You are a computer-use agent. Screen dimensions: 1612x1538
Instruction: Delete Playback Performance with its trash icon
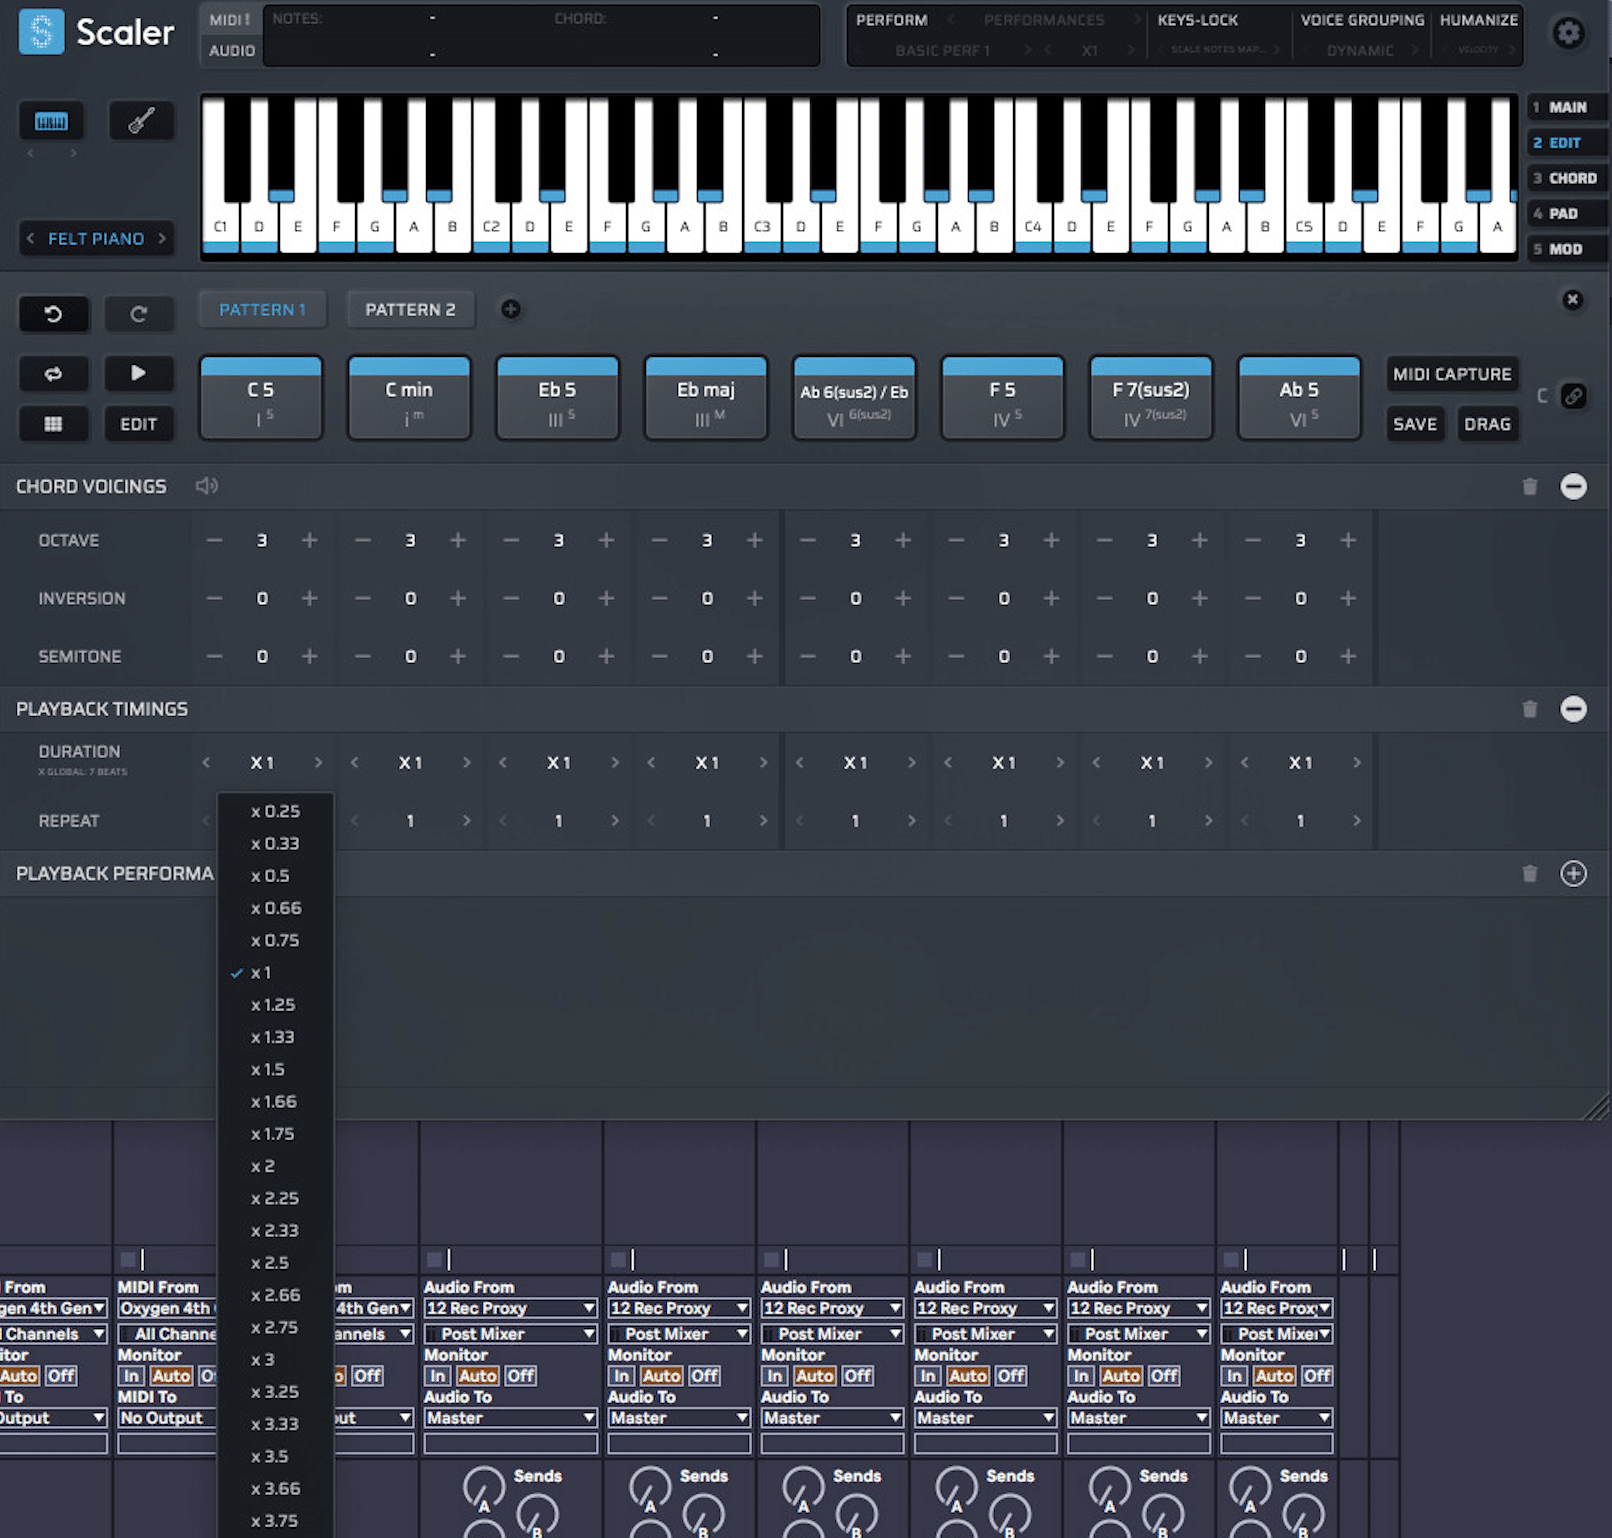point(1529,874)
